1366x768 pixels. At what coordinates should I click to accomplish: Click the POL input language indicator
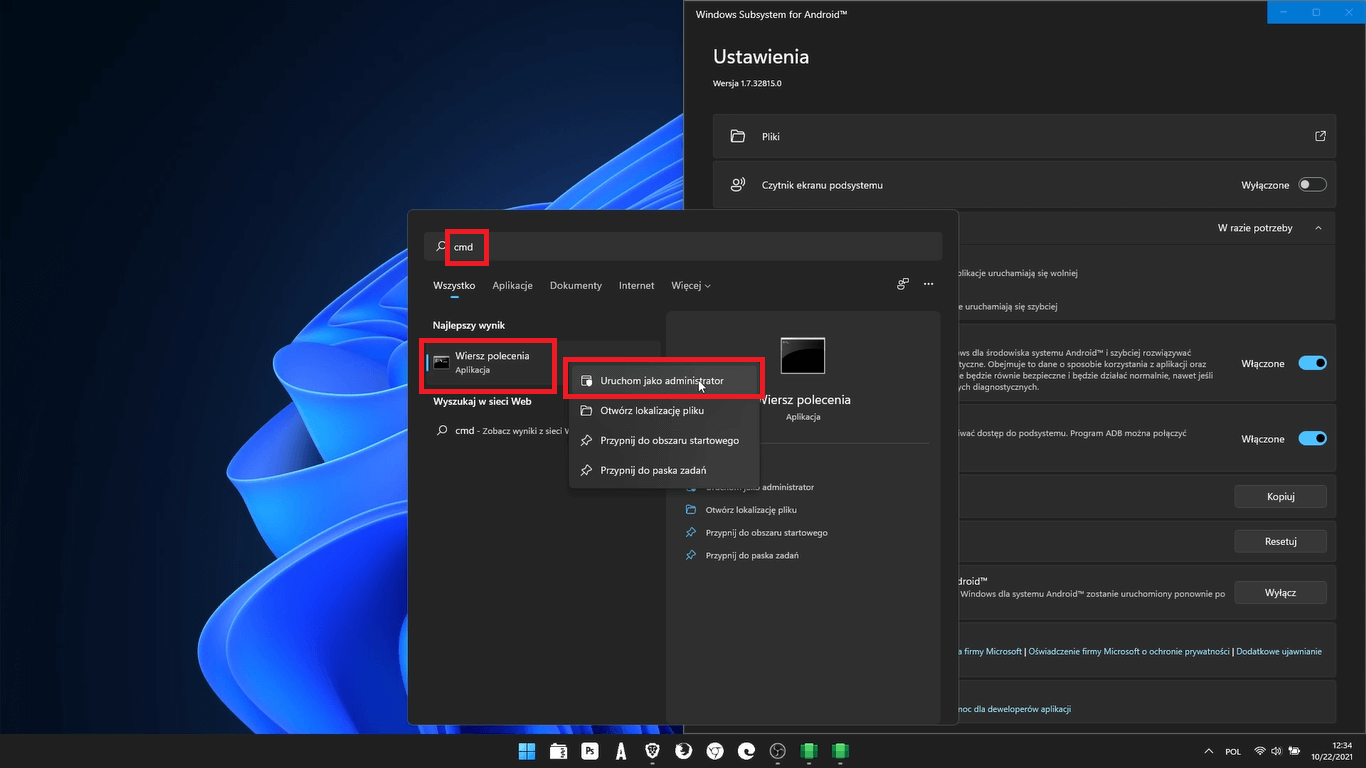point(1233,751)
